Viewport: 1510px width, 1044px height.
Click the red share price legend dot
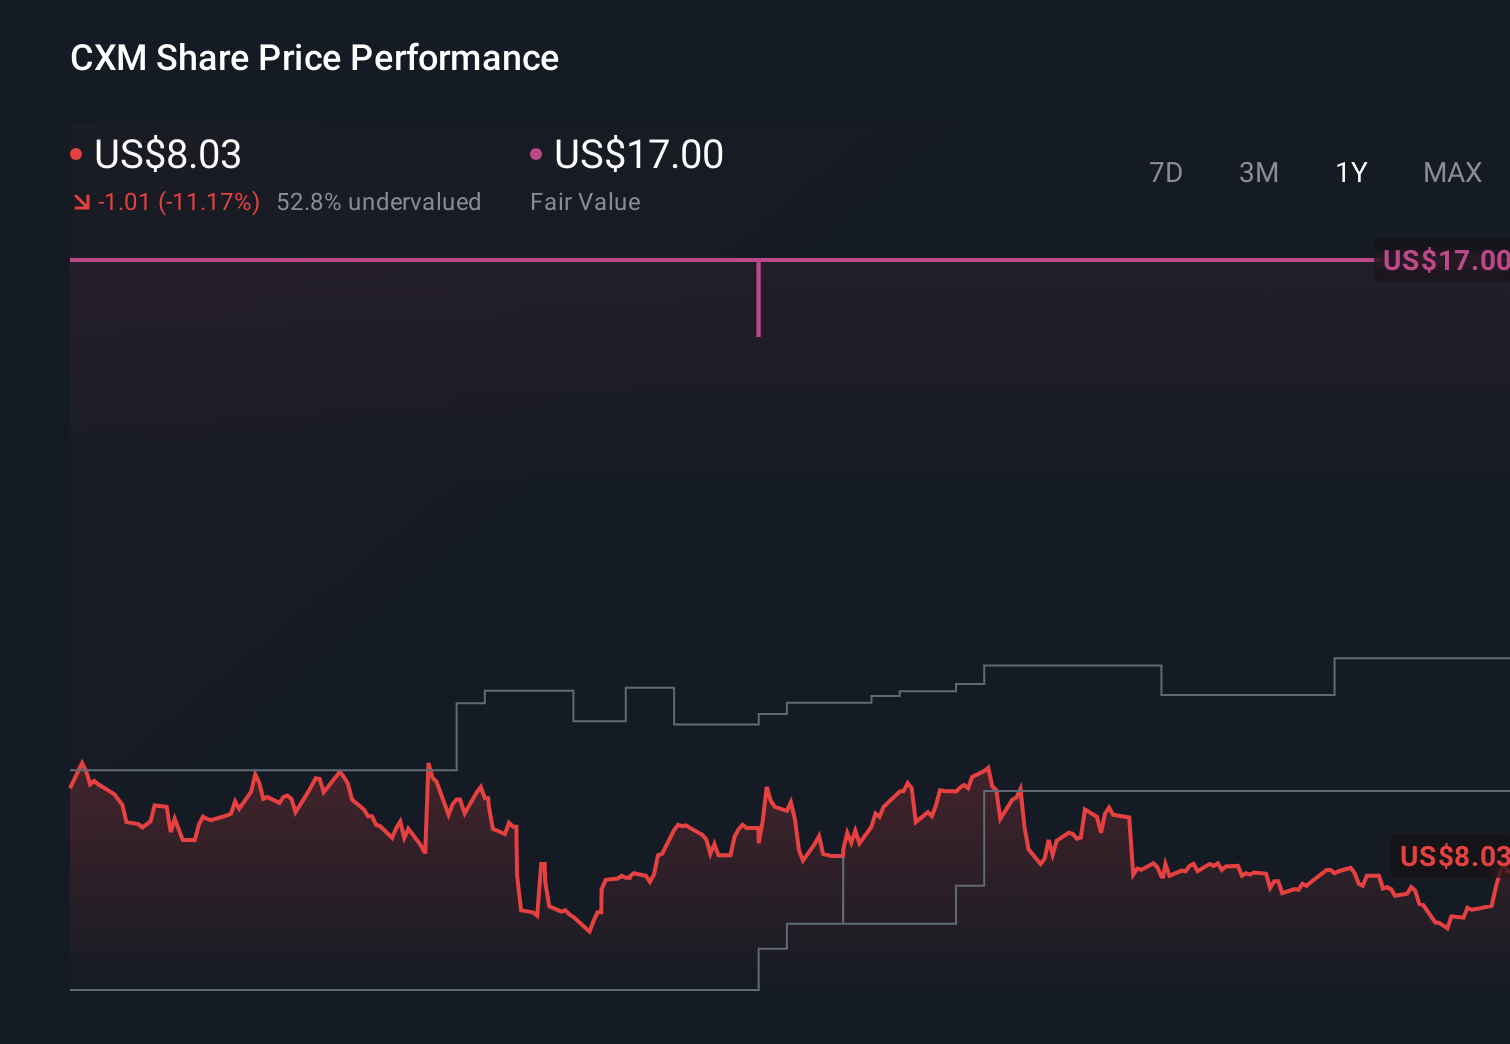tap(76, 152)
